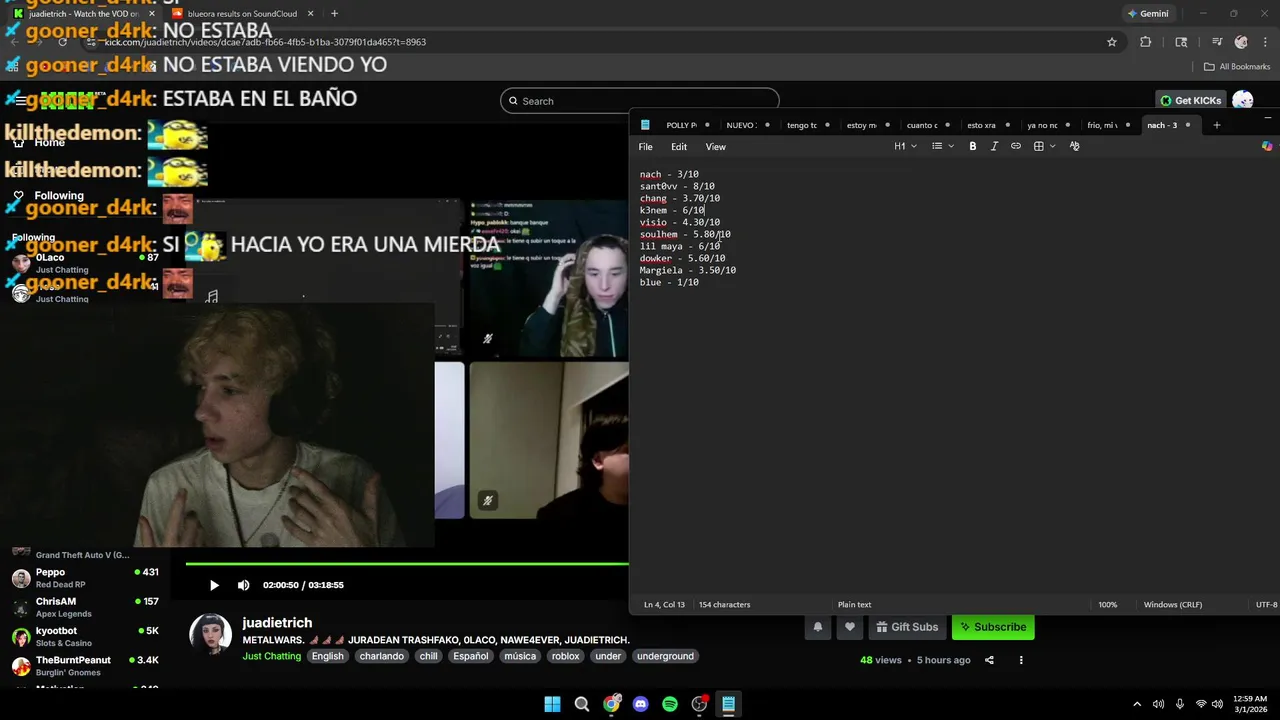Viewport: 1280px width, 720px height.
Task: Open Notepad from the taskbar
Action: coord(729,704)
